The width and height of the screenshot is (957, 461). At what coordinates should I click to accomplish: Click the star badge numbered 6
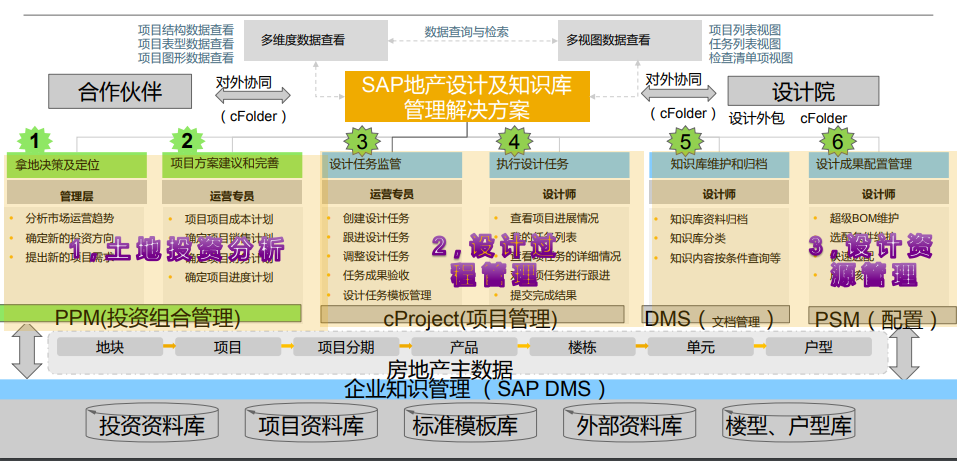(837, 142)
